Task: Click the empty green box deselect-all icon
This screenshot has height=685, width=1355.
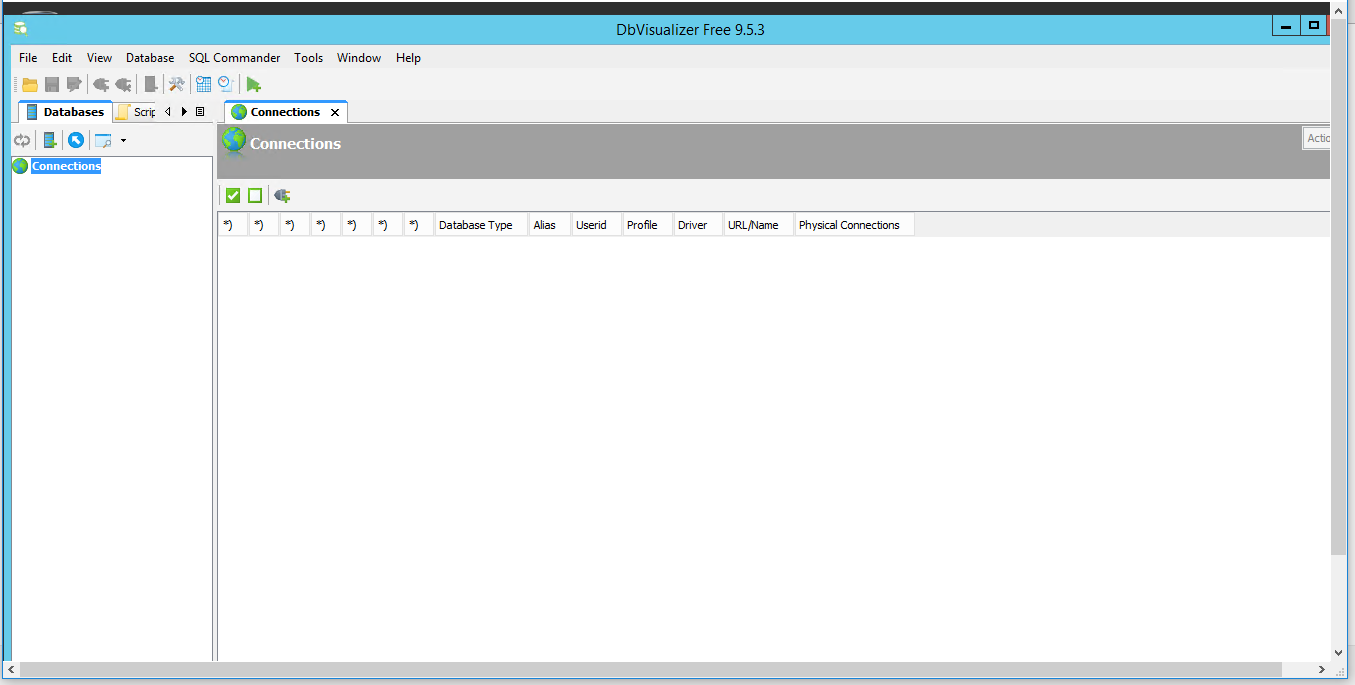Action: coord(255,196)
